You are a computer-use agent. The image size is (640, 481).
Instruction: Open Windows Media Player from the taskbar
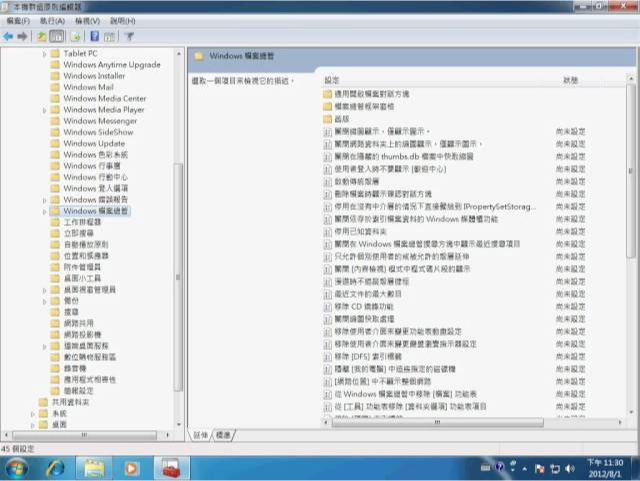coord(131,468)
